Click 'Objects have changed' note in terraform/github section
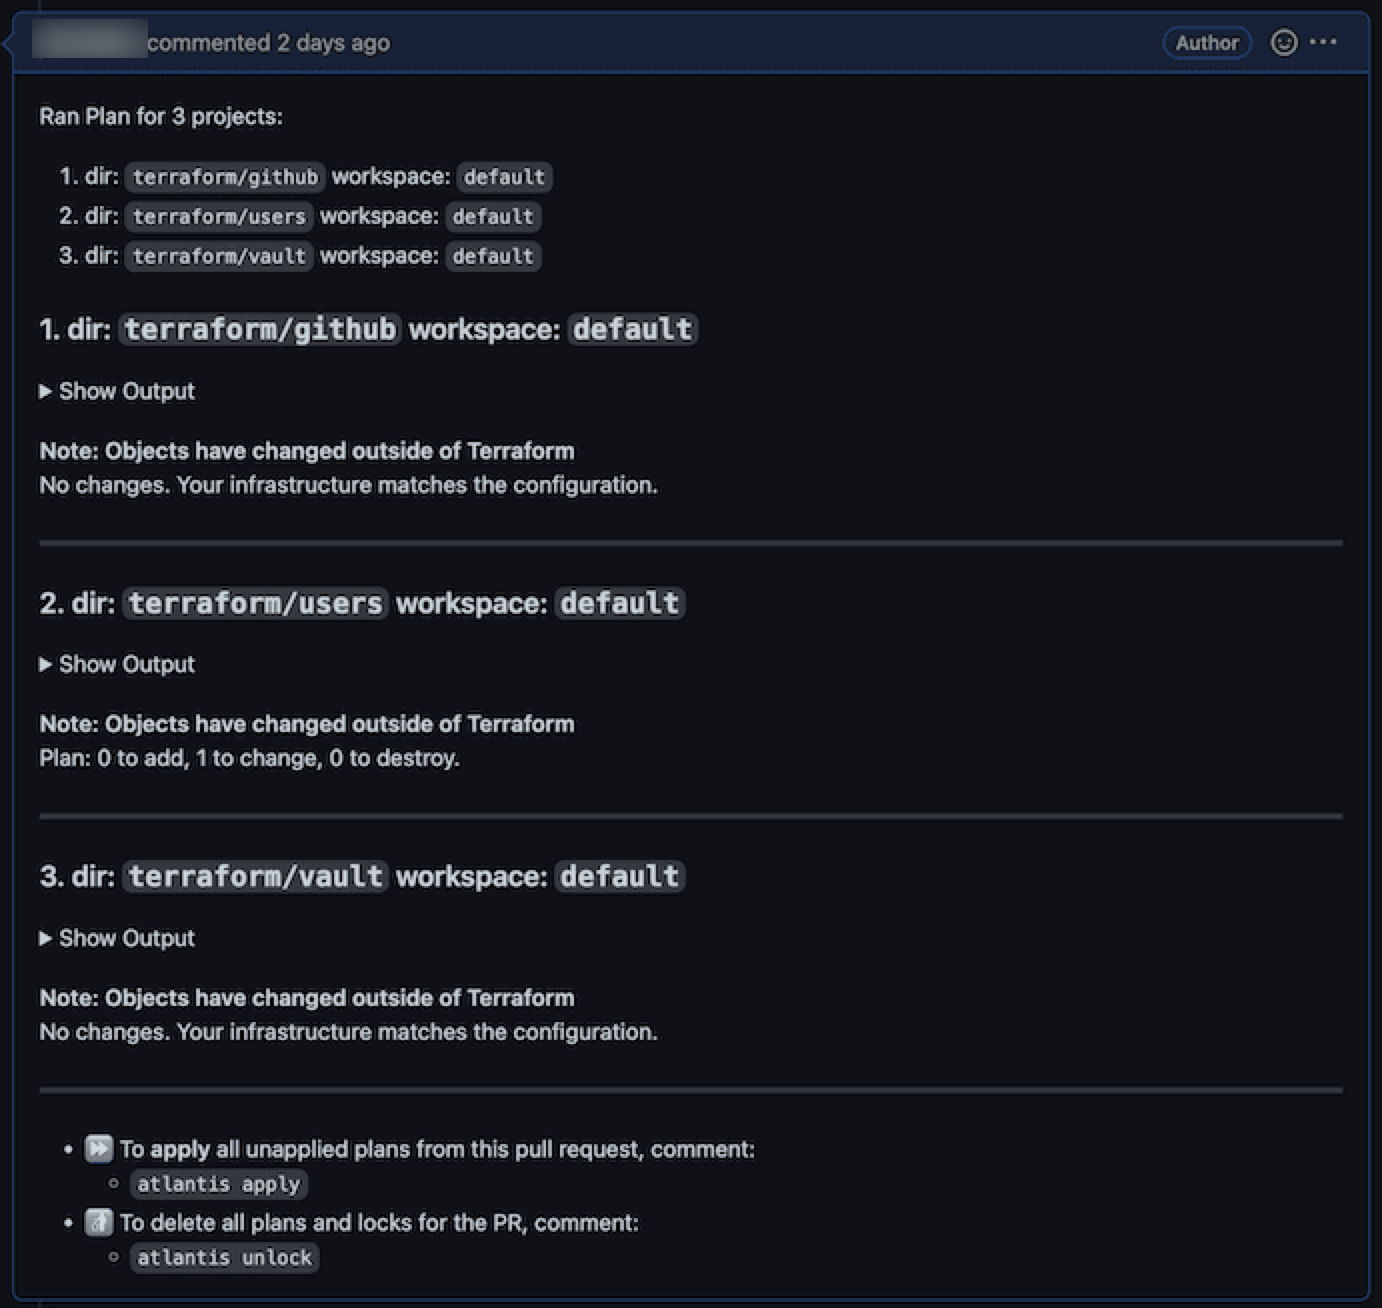This screenshot has width=1382, height=1308. (307, 451)
